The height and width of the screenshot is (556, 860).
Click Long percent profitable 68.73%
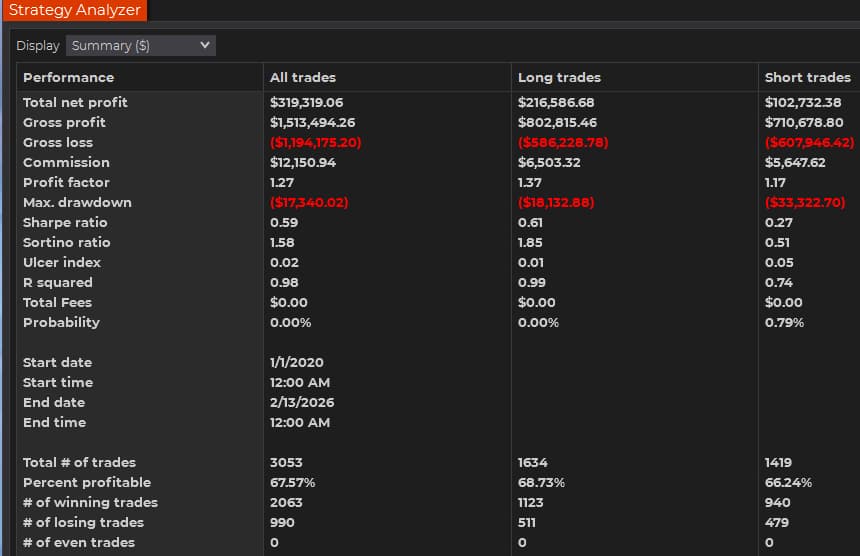click(541, 483)
